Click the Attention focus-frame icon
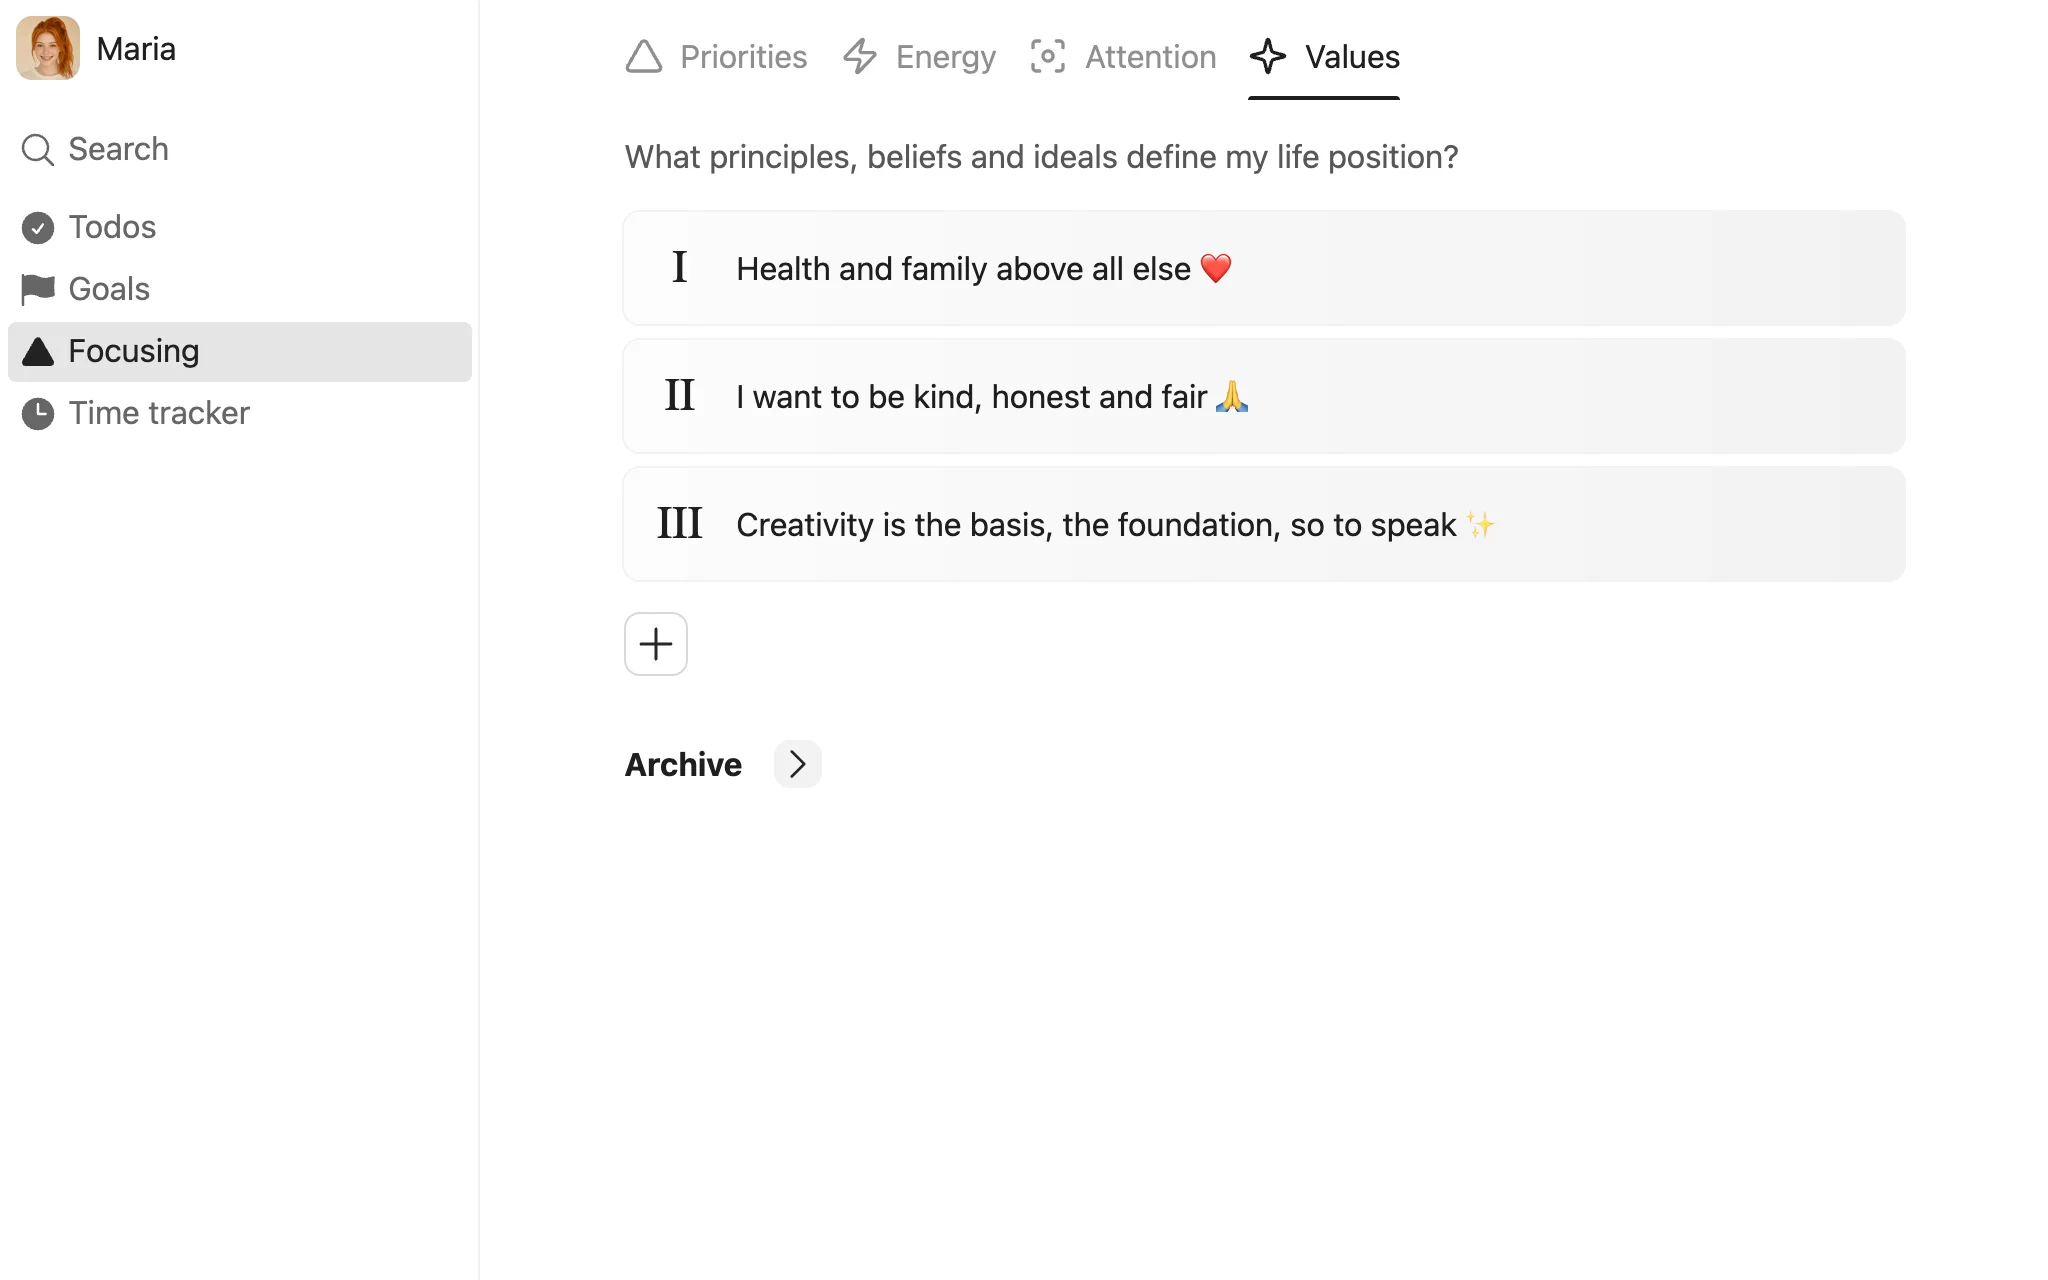The width and height of the screenshot is (2048, 1280). click(1048, 57)
